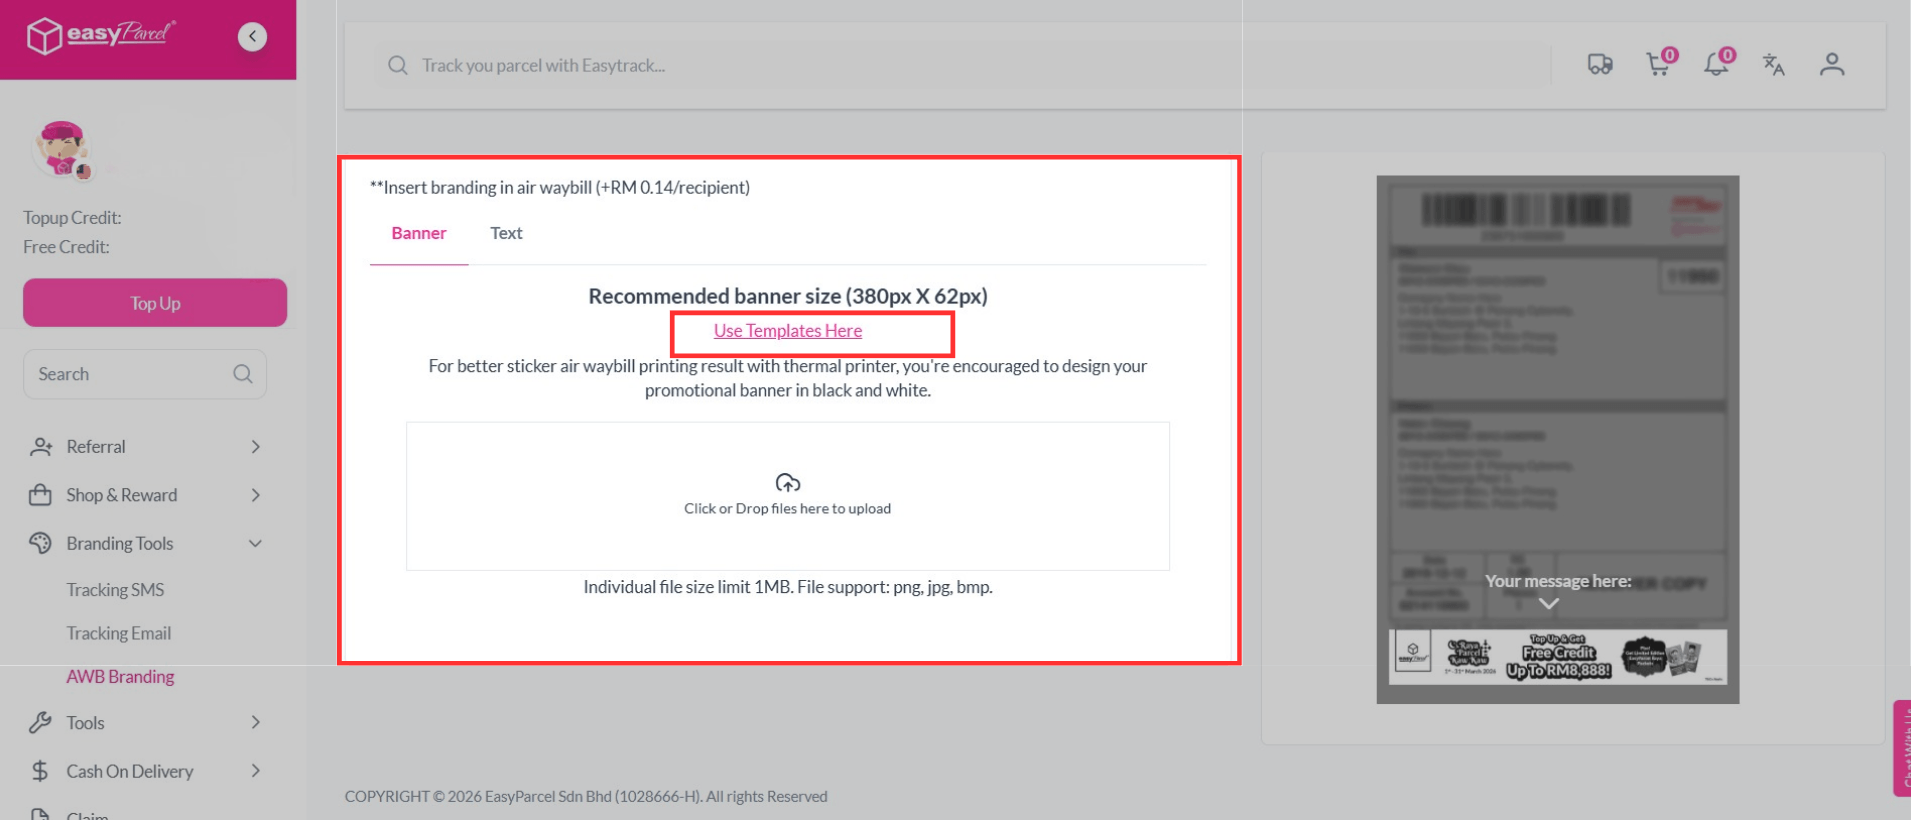
Task: Open the Use Templates Here link
Action: [787, 331]
